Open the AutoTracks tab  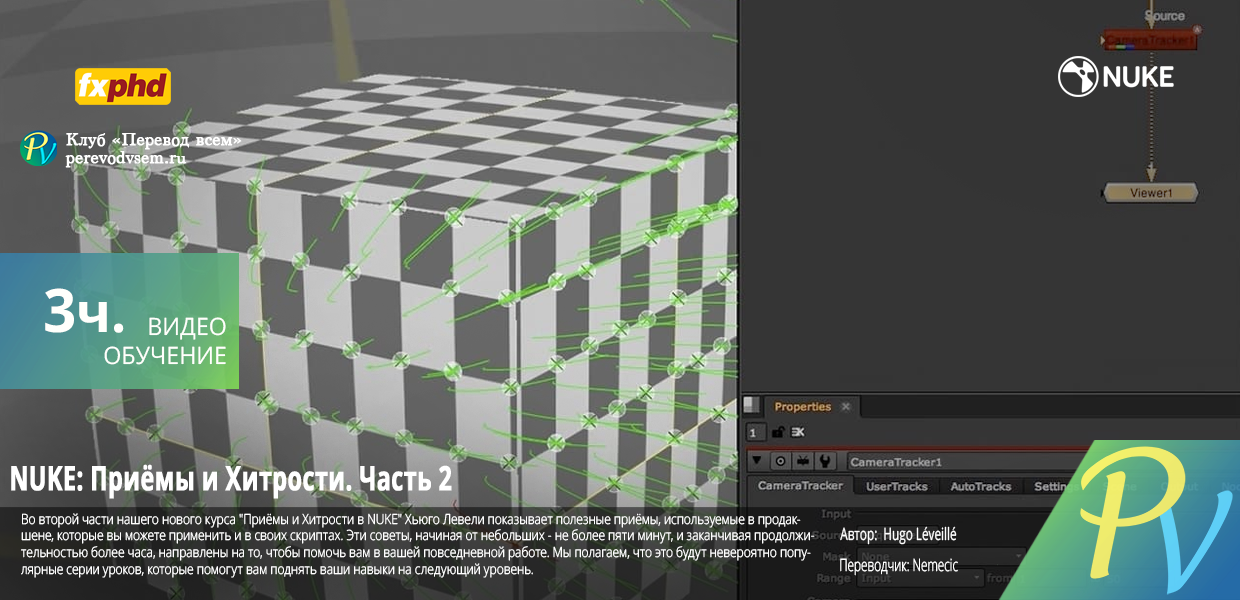pos(980,487)
